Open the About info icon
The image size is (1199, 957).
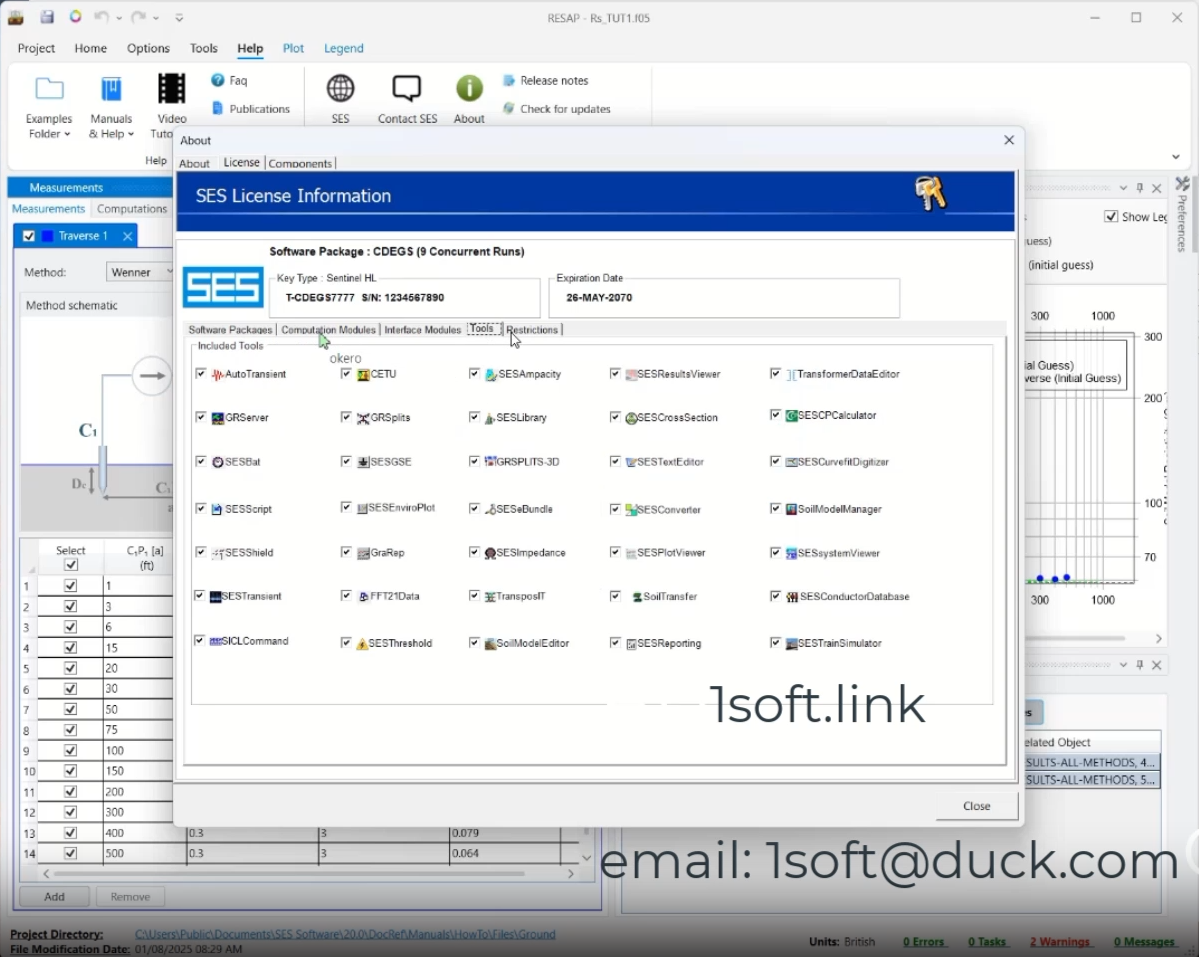coord(469,89)
